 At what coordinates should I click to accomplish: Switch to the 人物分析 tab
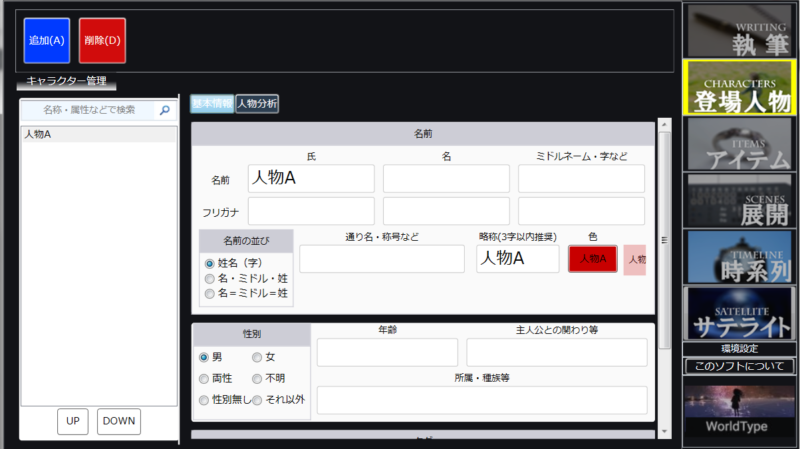257,104
